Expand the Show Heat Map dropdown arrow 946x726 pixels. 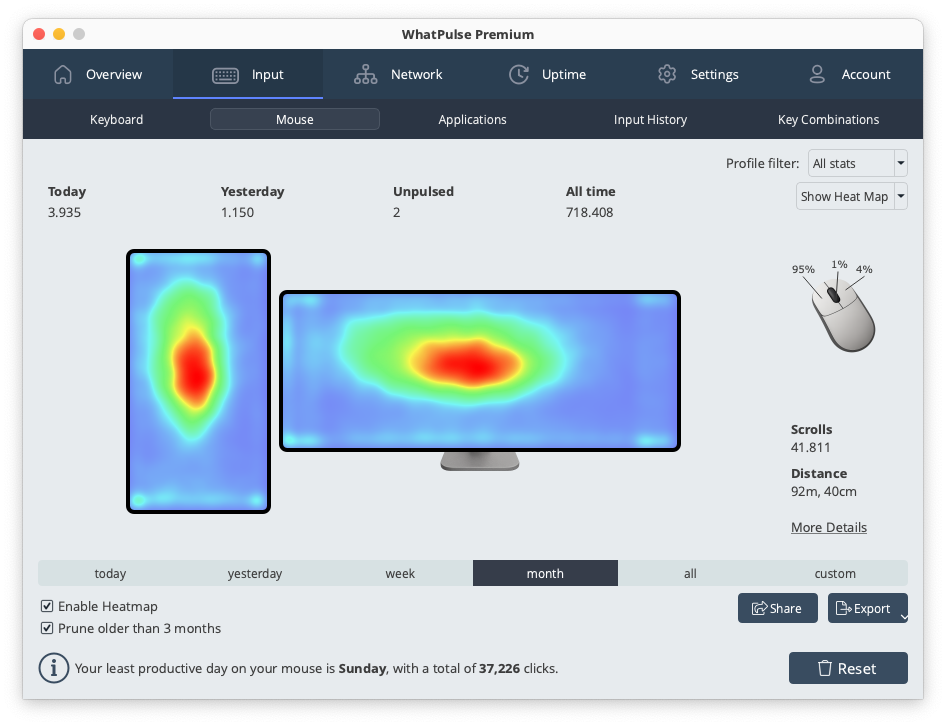900,196
